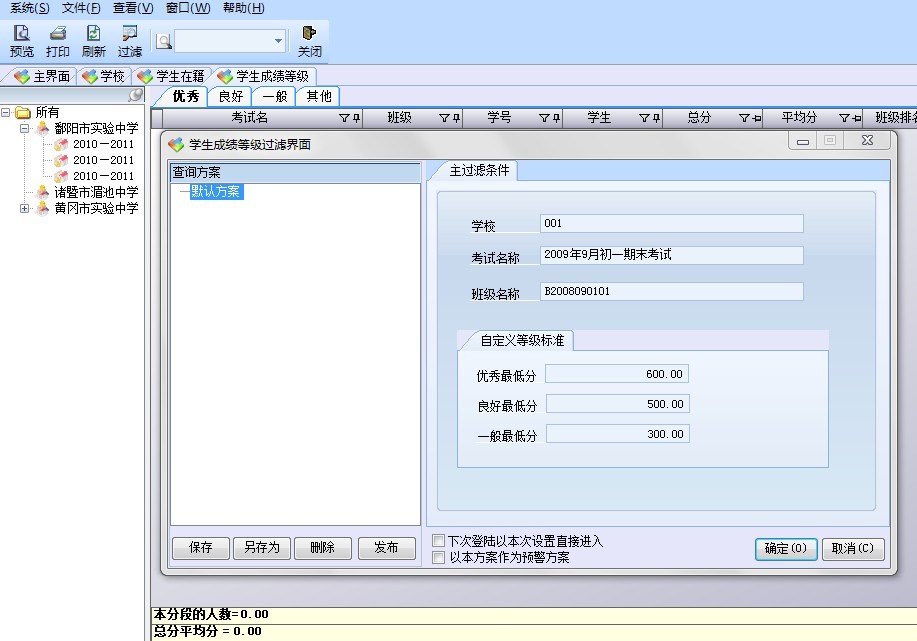The width and height of the screenshot is (917, 641).
Task: Check 以本方案作为预警方案 option
Action: [439, 558]
